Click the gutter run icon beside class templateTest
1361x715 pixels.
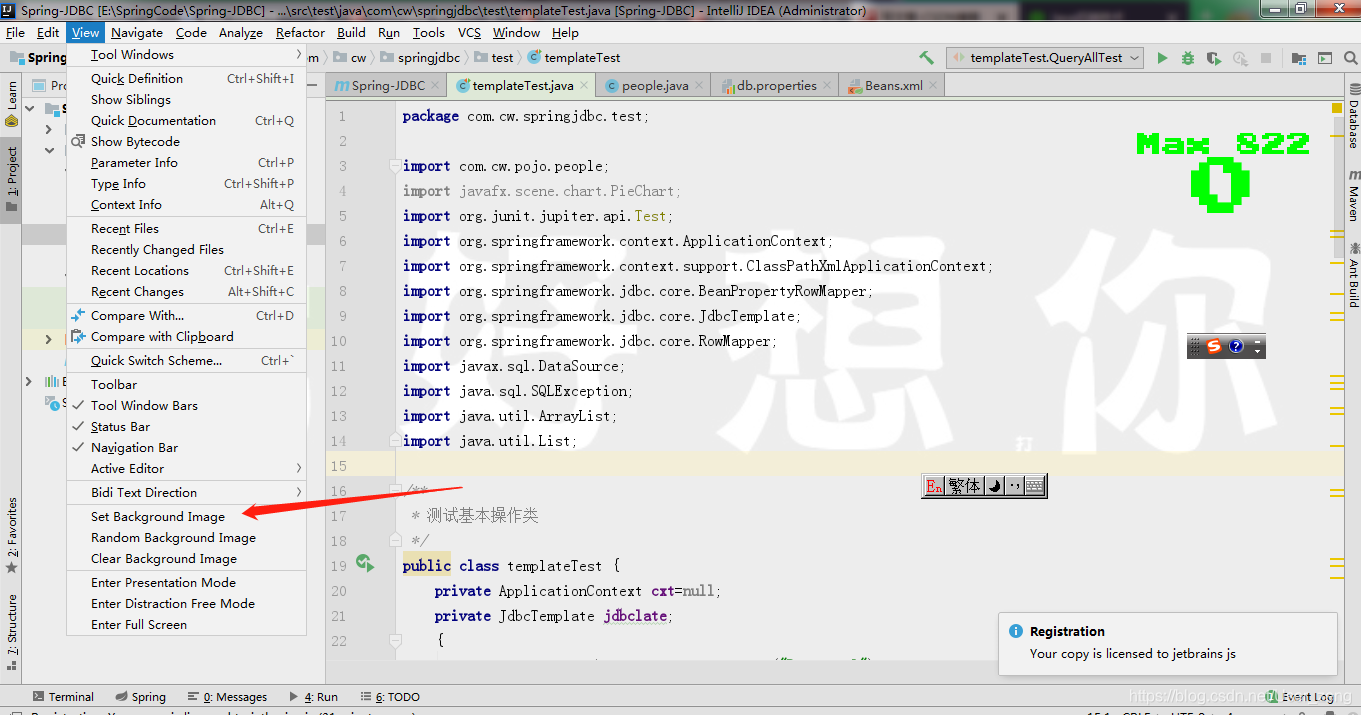pos(365,564)
